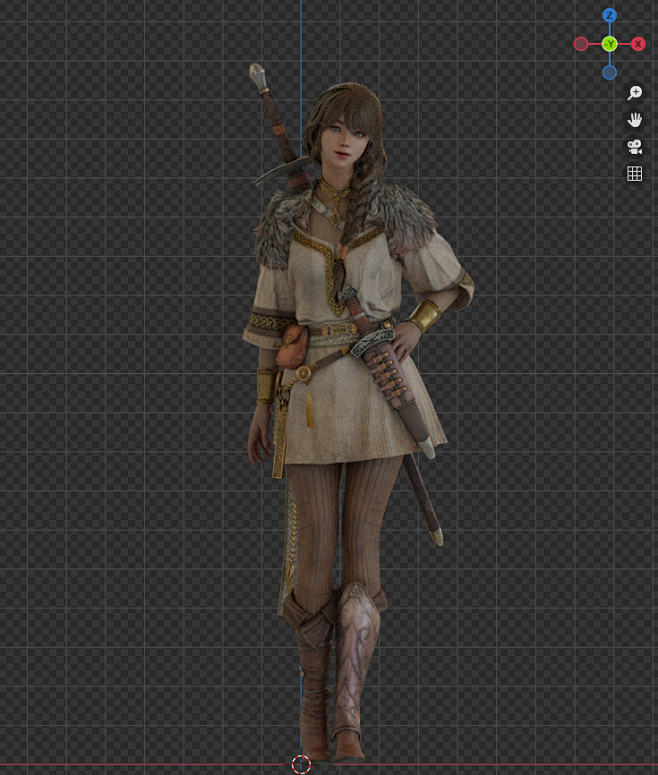Image resolution: width=658 pixels, height=775 pixels.
Task: Click the long scabbard tip near her thigh
Action: pyautogui.click(x=438, y=537)
